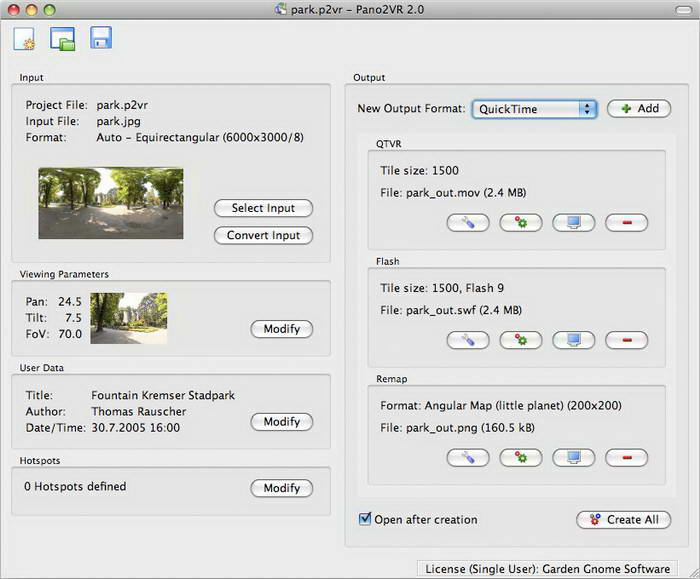The width and height of the screenshot is (700, 579).
Task: Open Remap output settings wrench button
Action: pyautogui.click(x=467, y=458)
